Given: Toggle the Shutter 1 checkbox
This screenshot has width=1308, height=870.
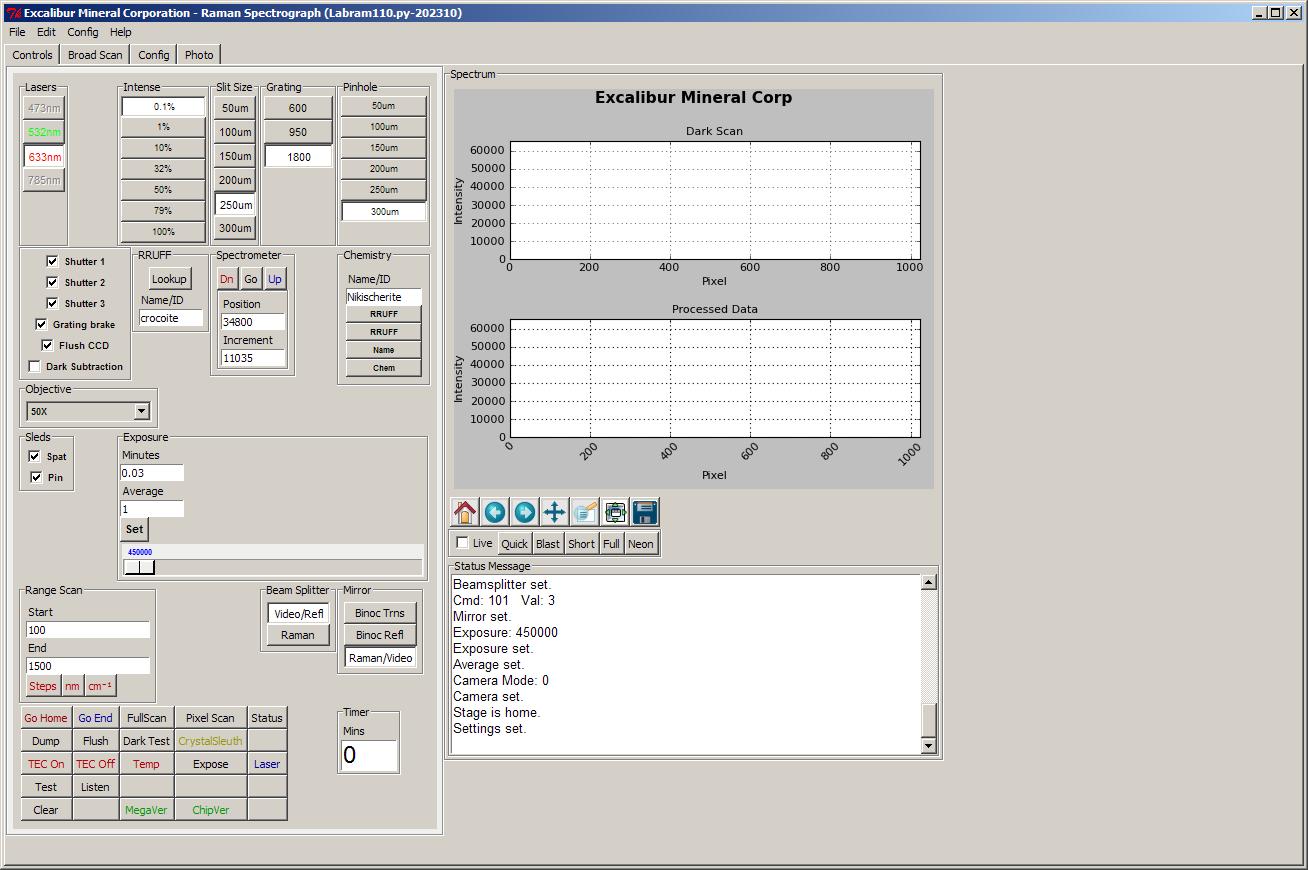Looking at the screenshot, I should tap(52, 261).
